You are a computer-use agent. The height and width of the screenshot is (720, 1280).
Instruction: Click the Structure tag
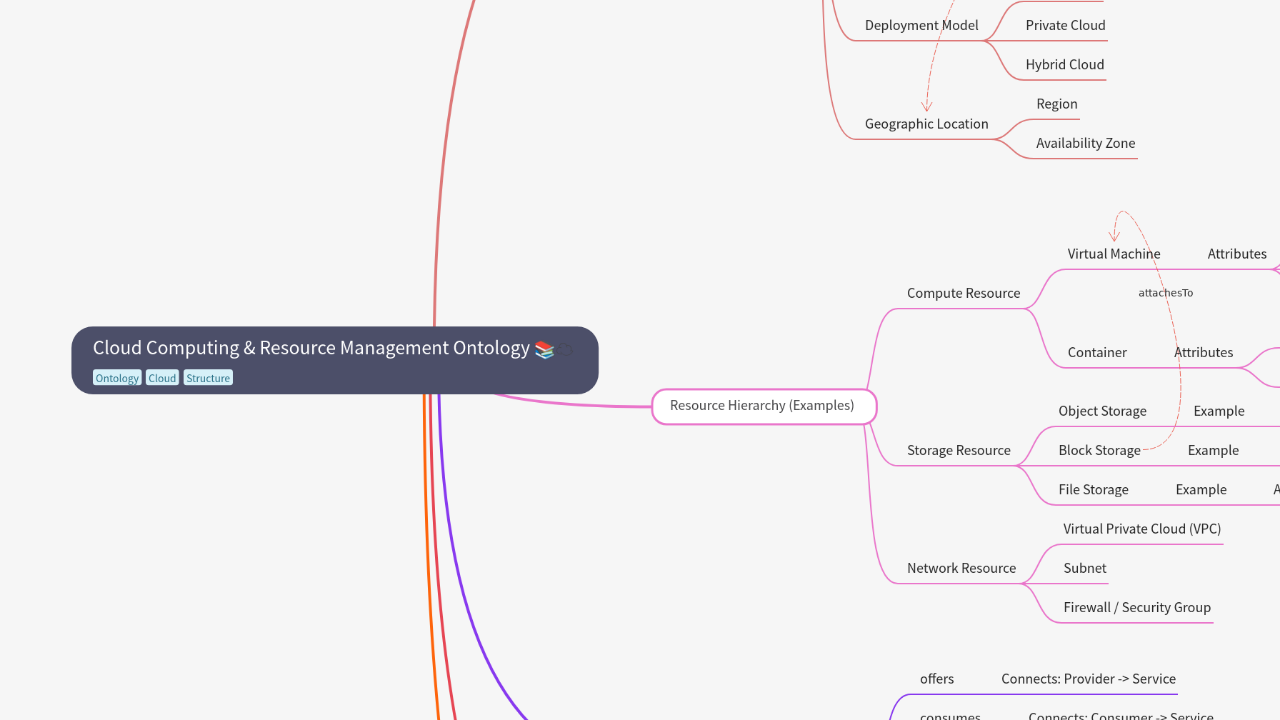(x=208, y=378)
